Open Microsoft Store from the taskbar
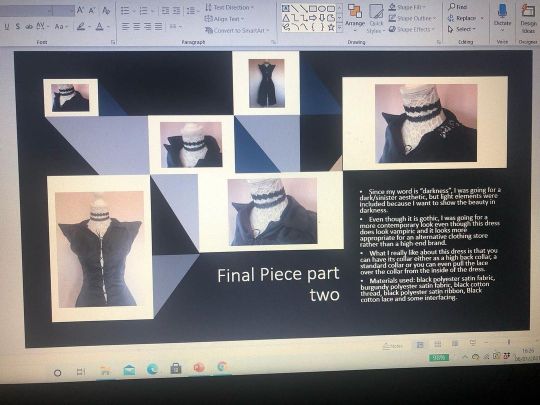Viewport: 540px width, 405px height. (x=176, y=368)
